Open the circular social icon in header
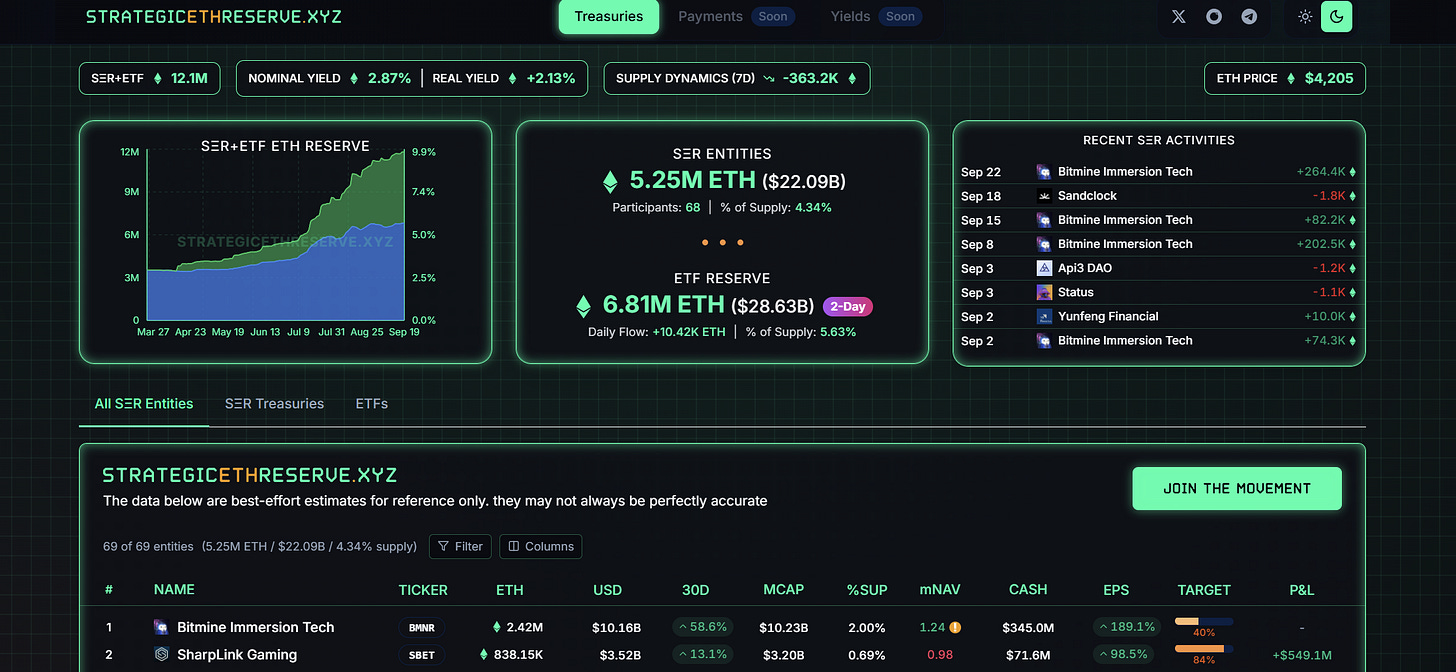Screen dimensions: 1456x672 [1214, 16]
